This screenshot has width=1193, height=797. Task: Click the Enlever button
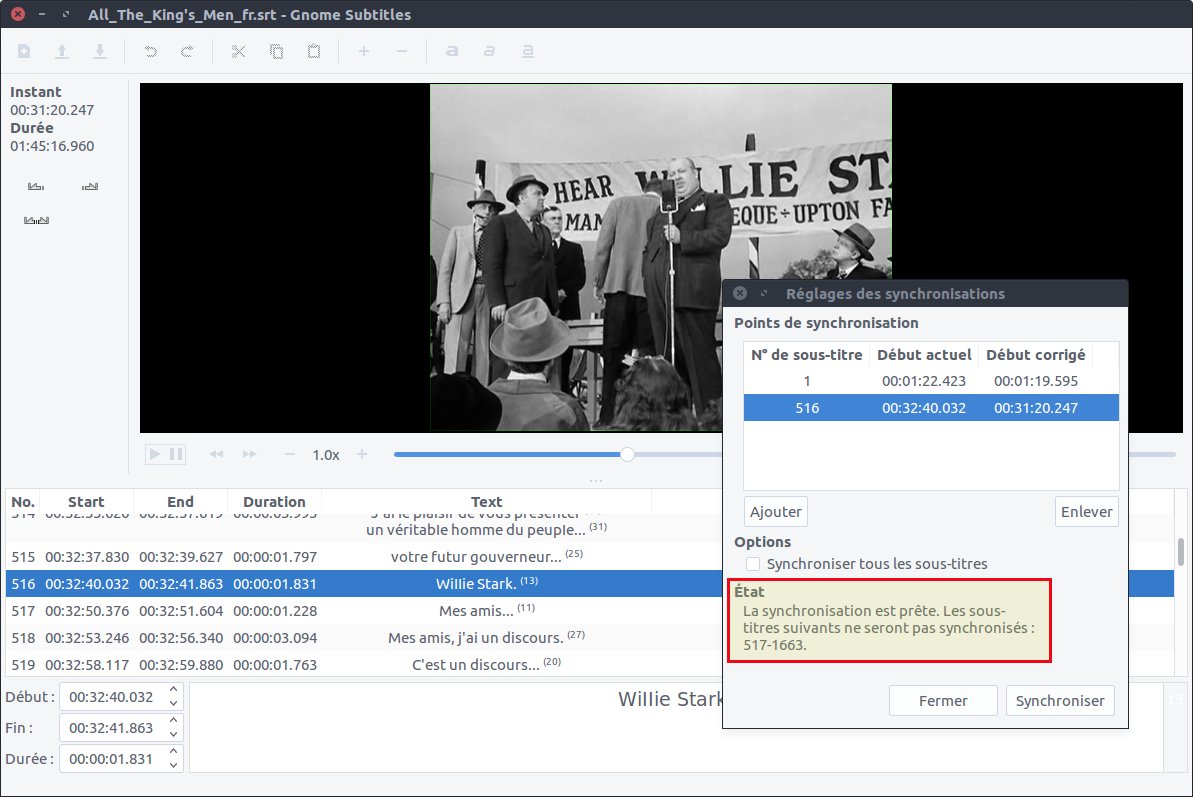1086,512
